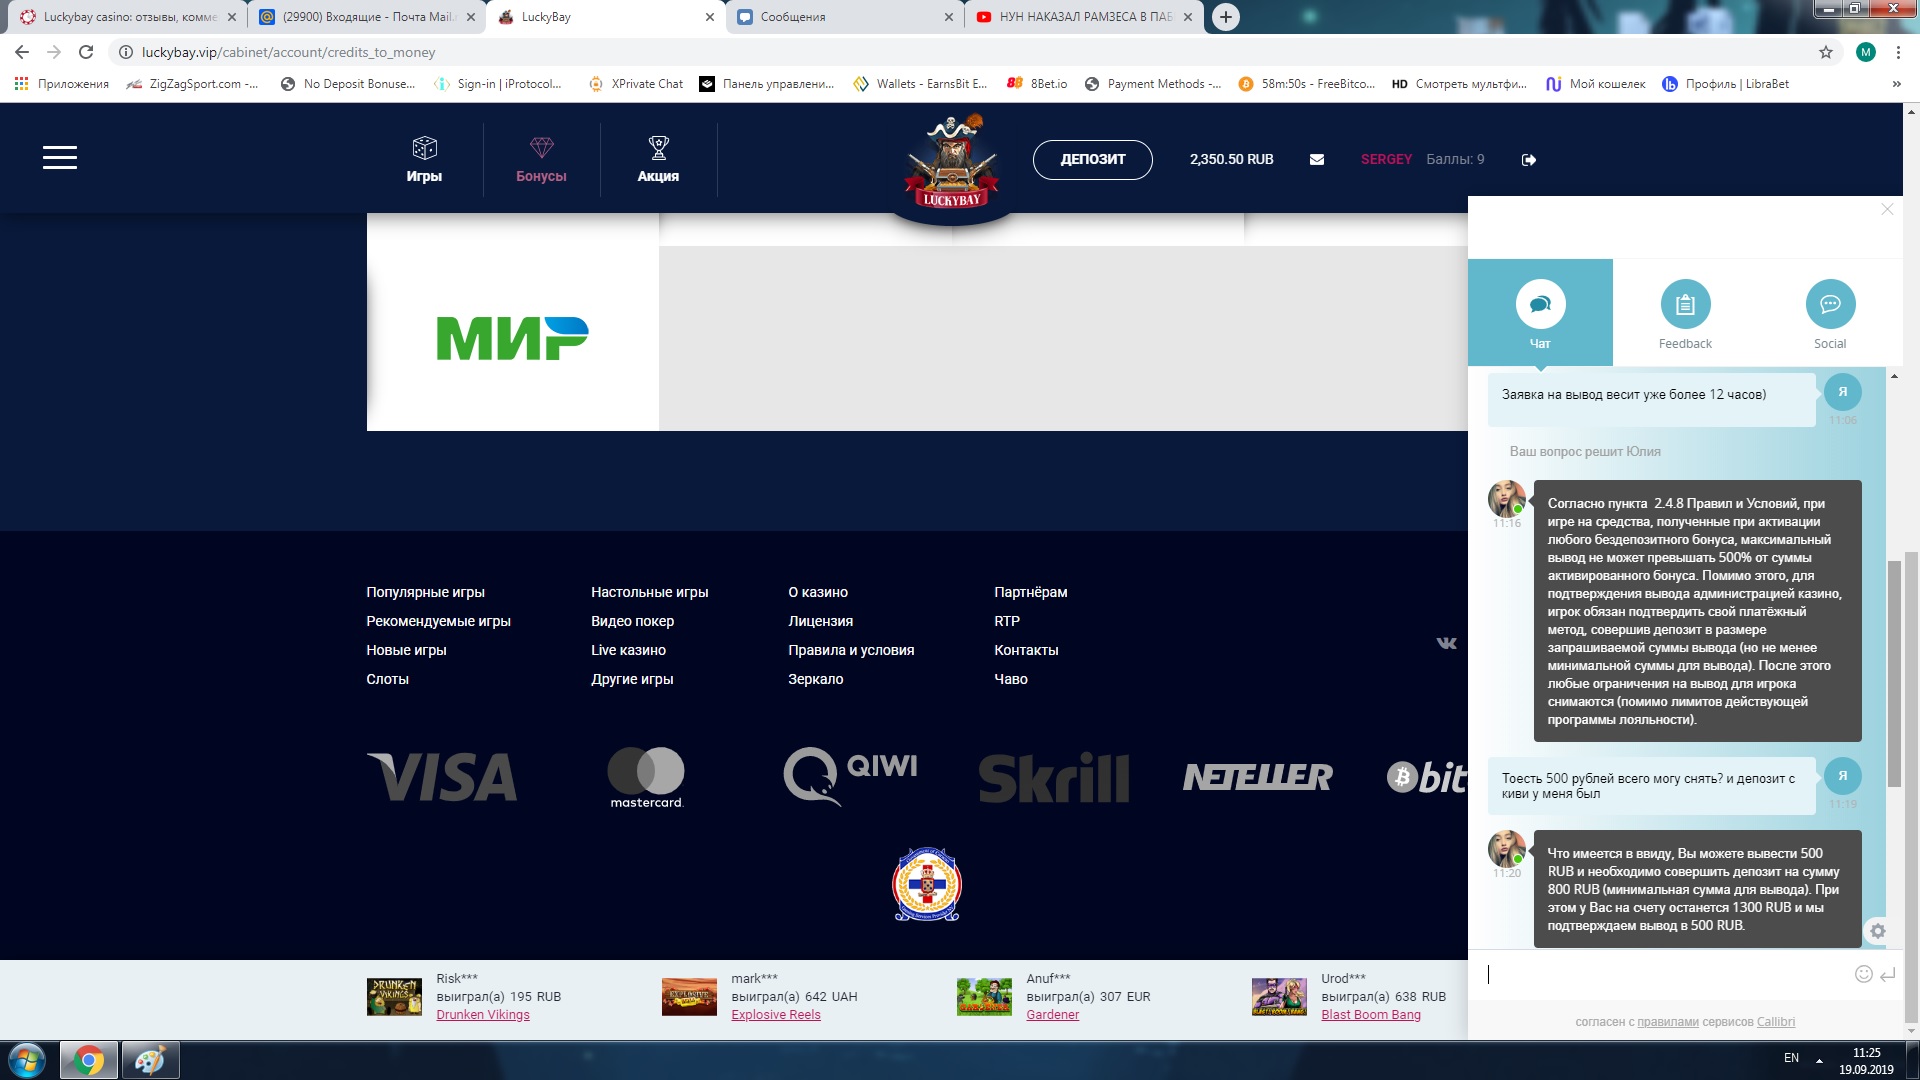Click the license seal emblem
This screenshot has height=1080, width=1920.
[926, 884]
